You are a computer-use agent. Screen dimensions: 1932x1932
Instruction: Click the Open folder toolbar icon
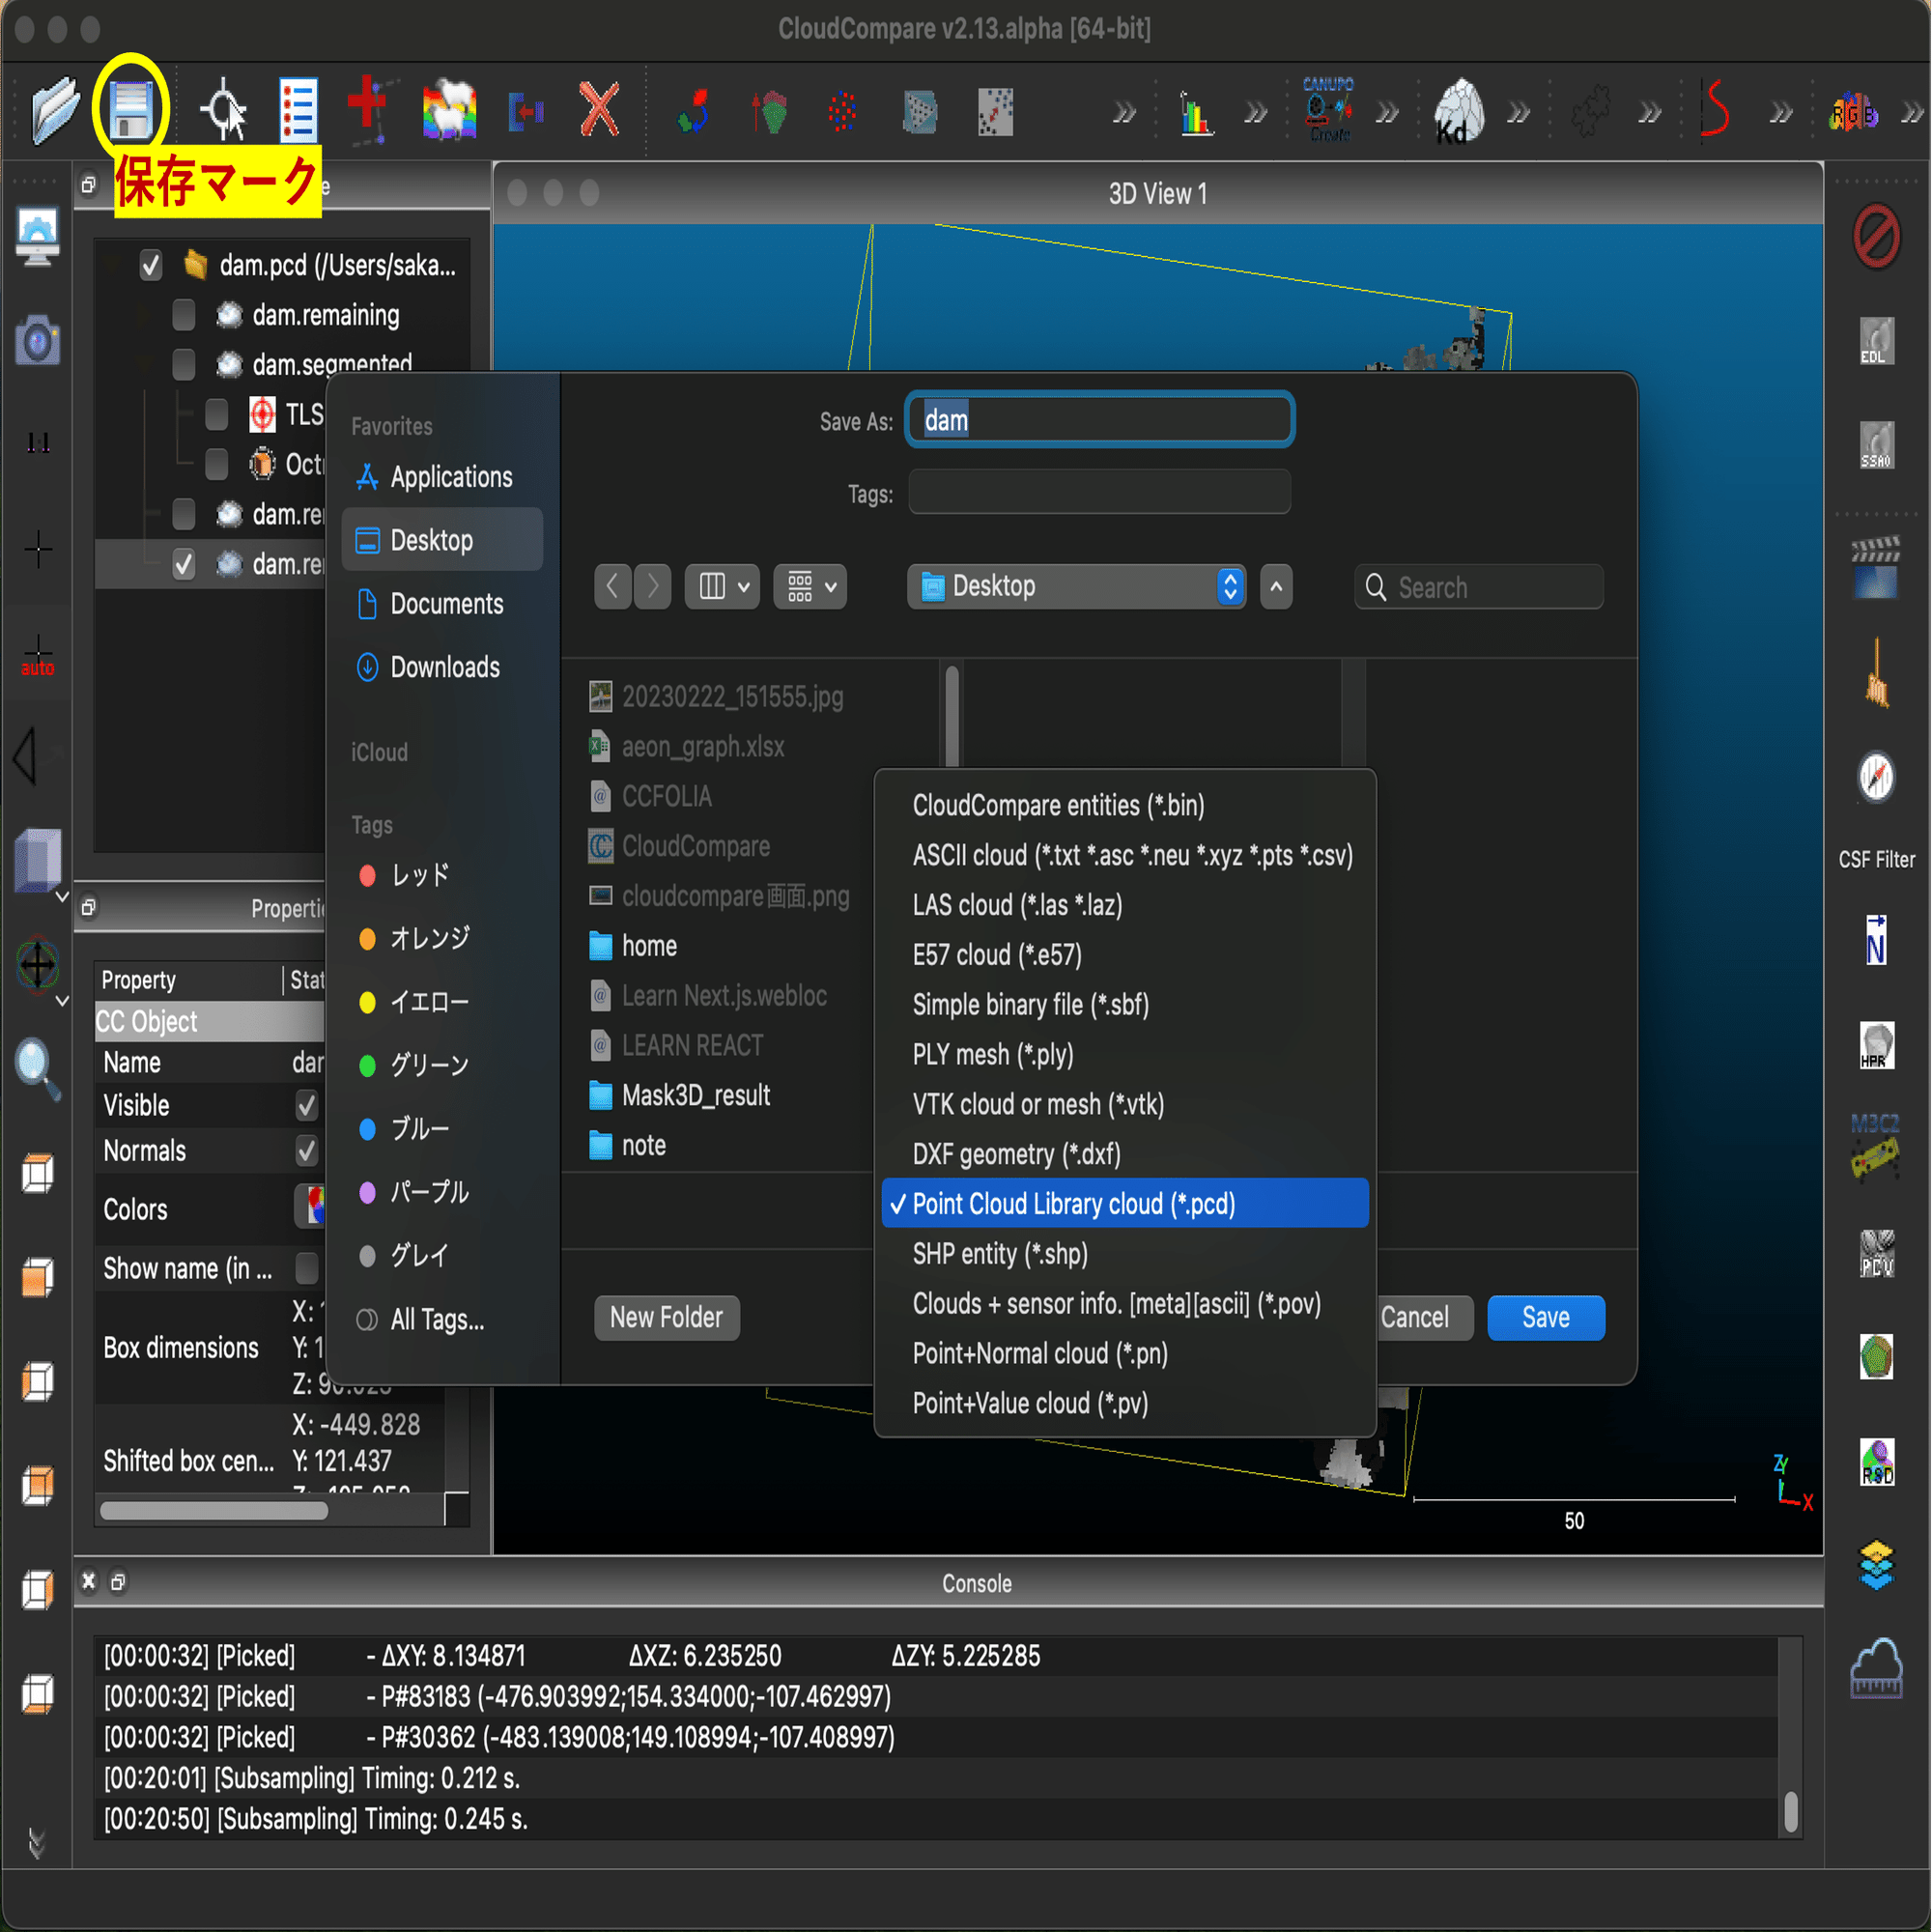(54, 110)
